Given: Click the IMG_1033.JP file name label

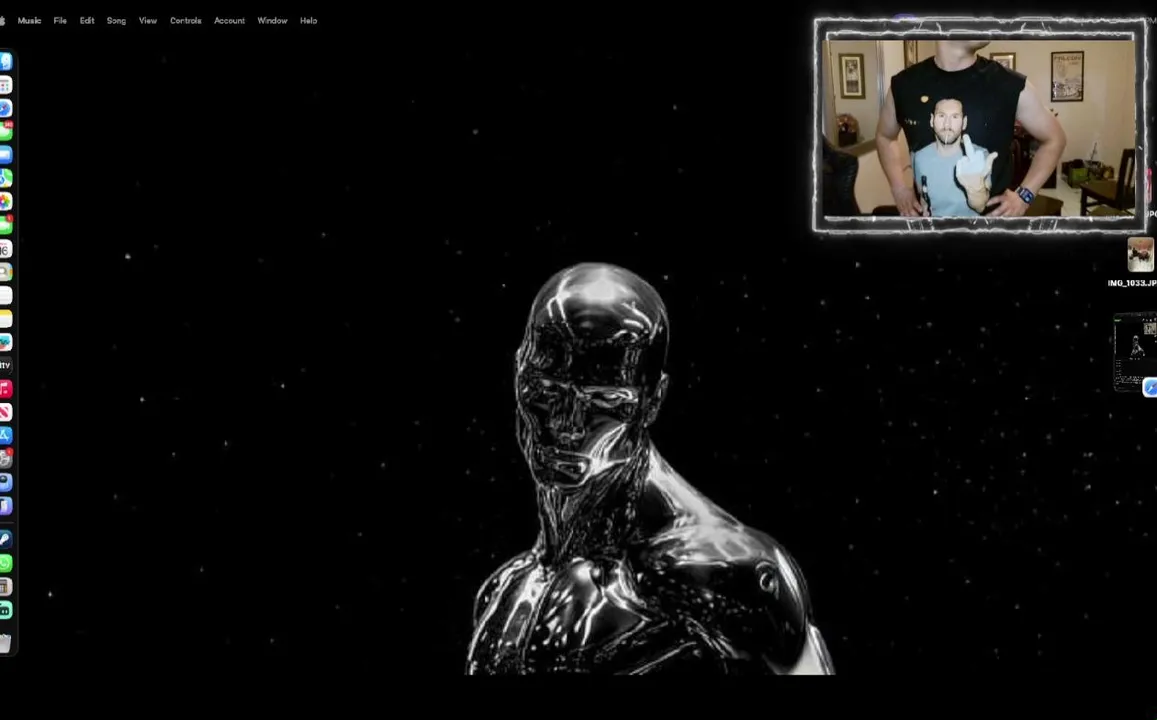Looking at the screenshot, I should coord(1132,283).
